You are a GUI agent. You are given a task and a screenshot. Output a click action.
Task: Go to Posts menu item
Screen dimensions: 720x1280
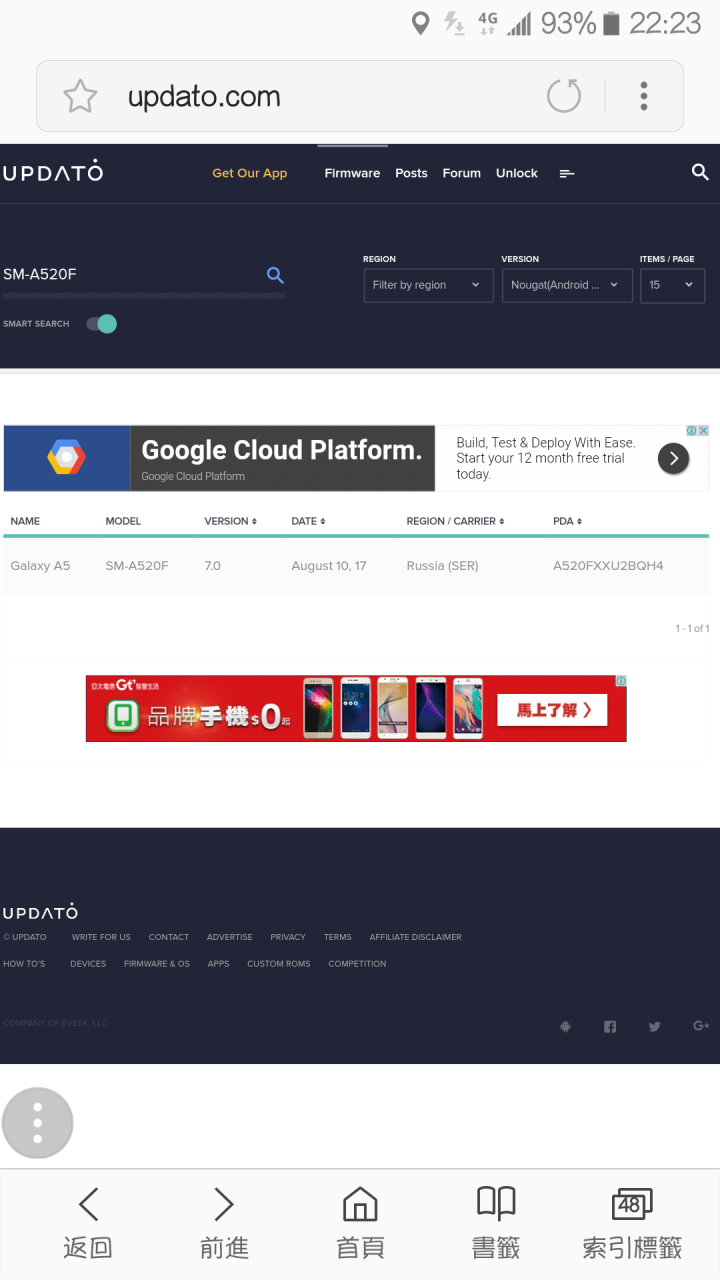click(411, 173)
